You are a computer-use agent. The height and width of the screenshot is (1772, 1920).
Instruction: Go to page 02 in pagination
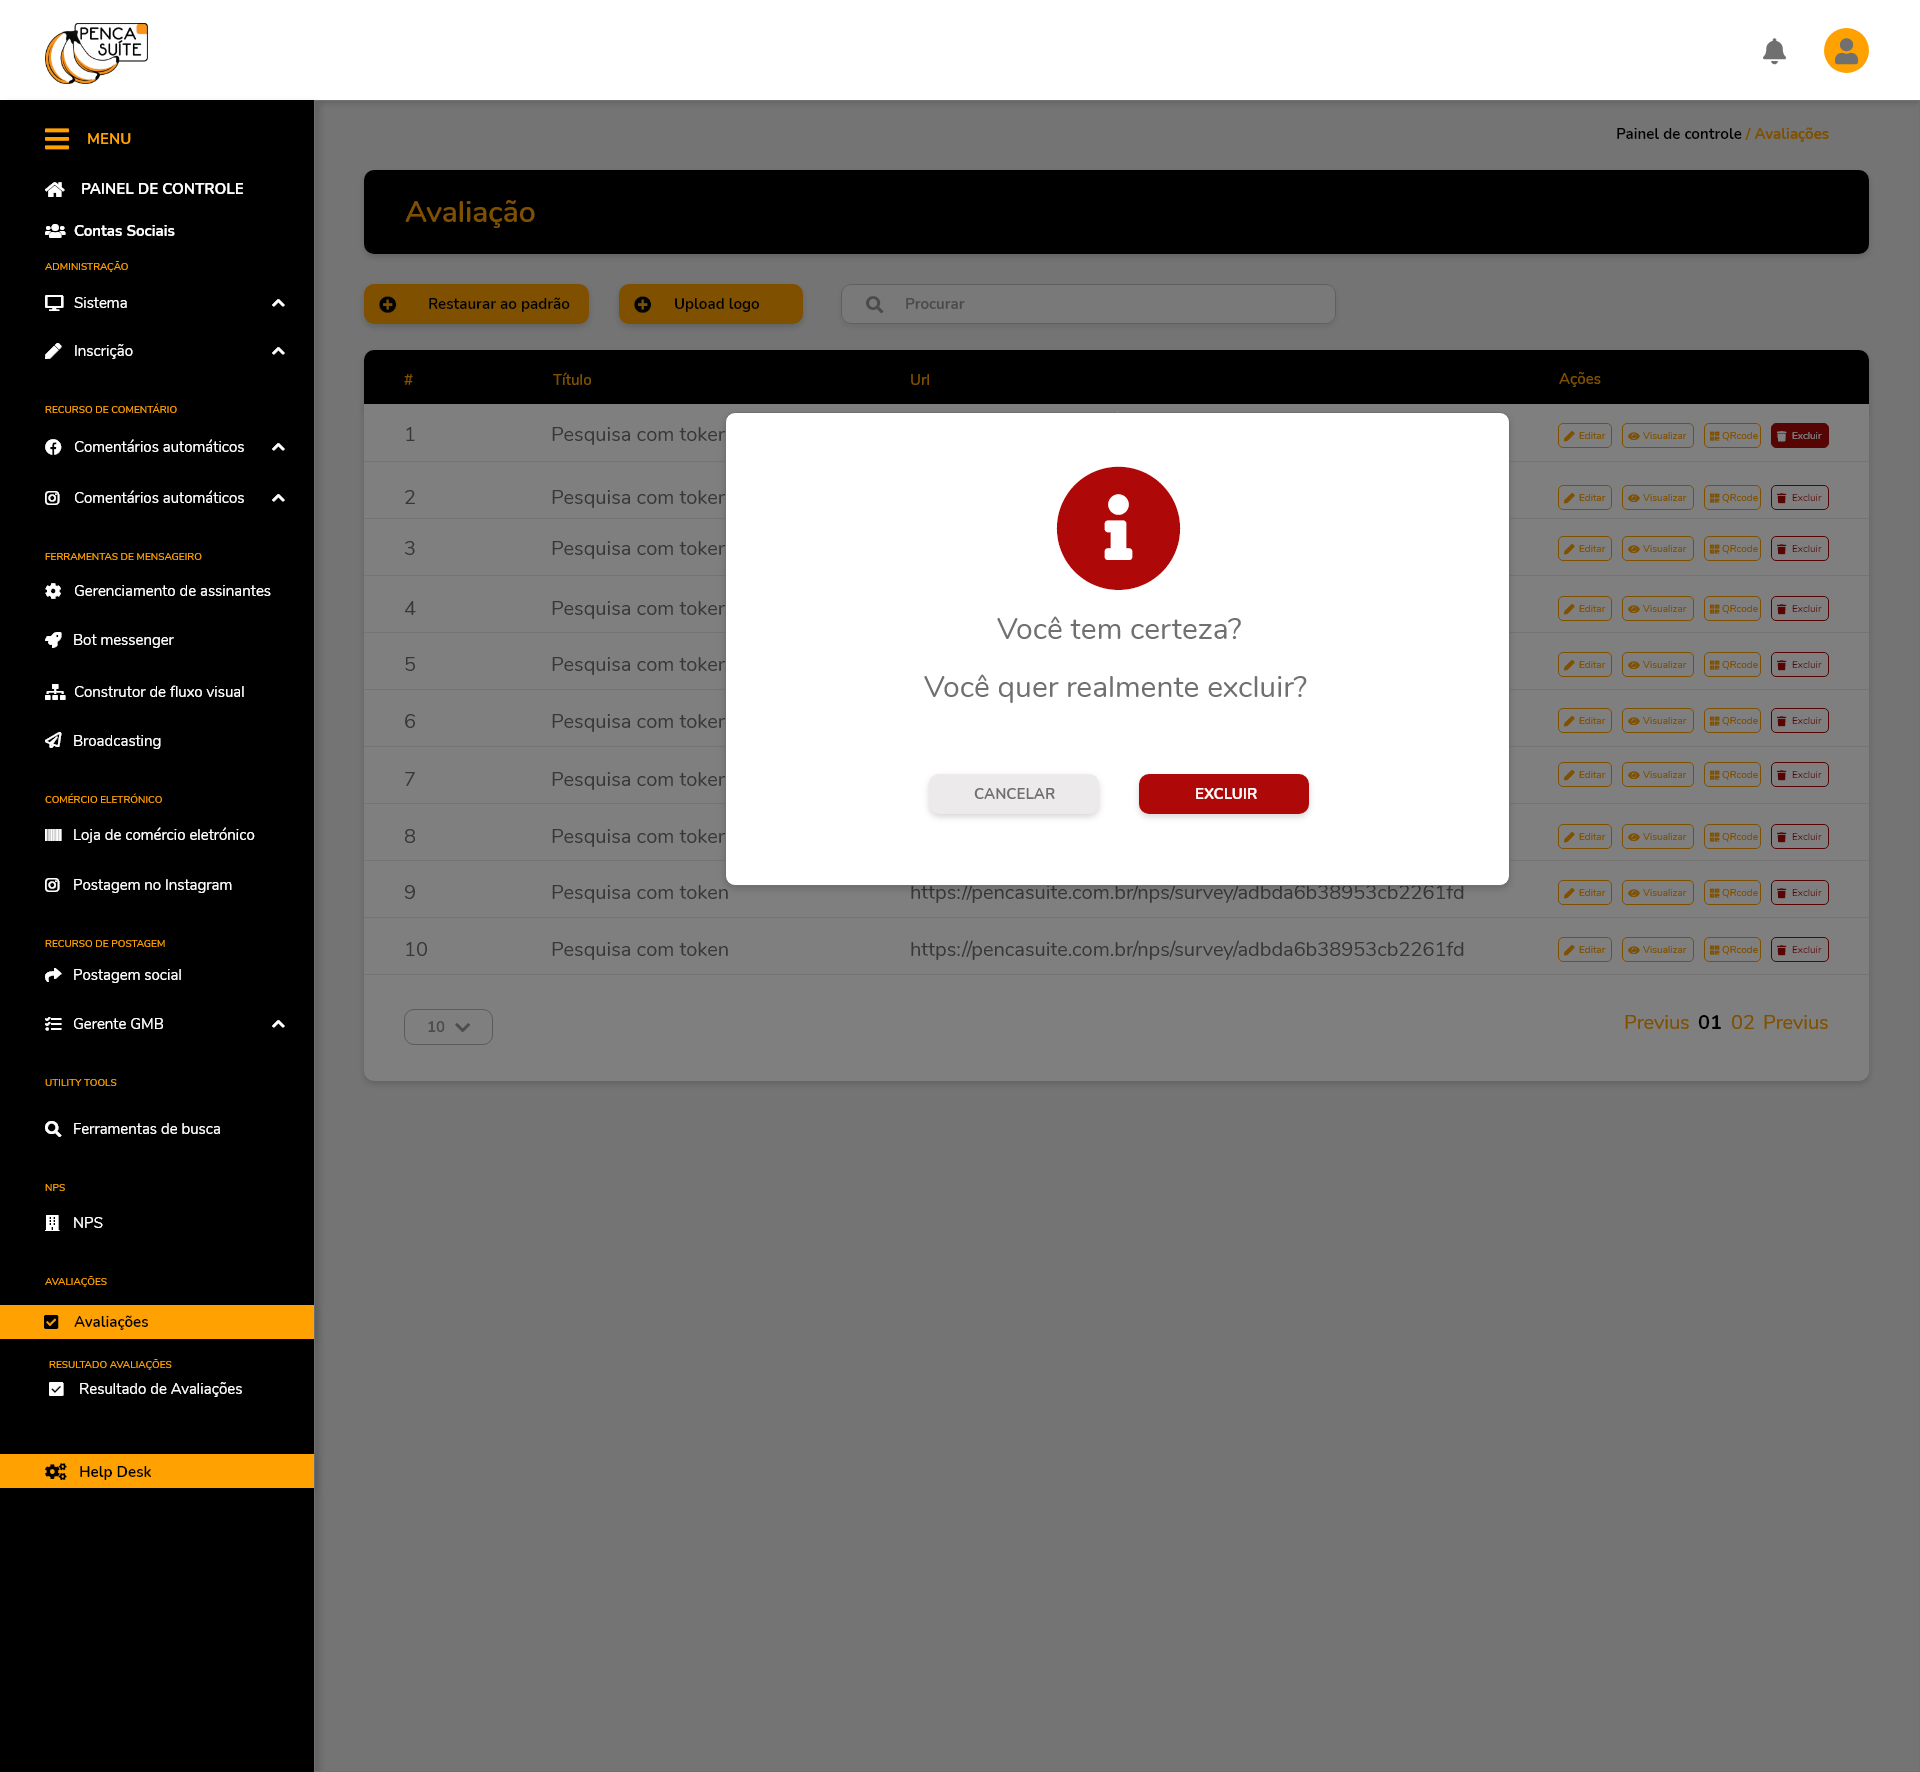coord(1742,1022)
